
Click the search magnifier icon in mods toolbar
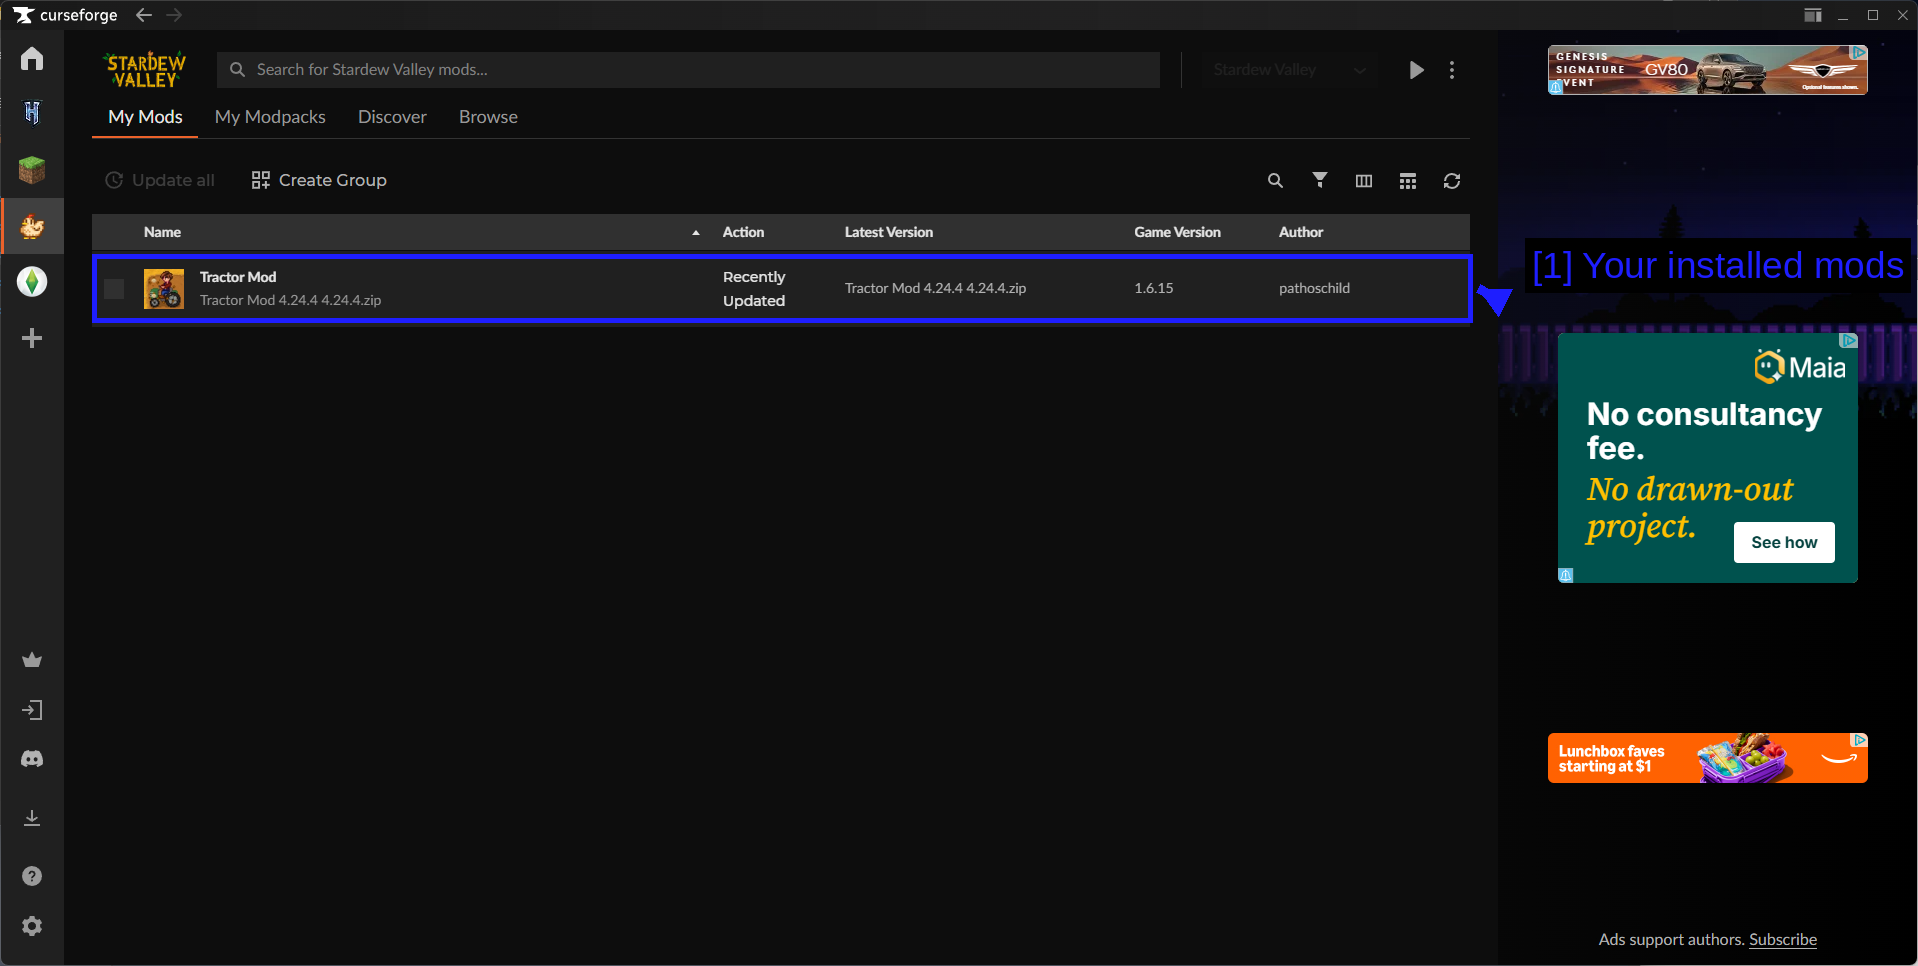(x=1275, y=181)
